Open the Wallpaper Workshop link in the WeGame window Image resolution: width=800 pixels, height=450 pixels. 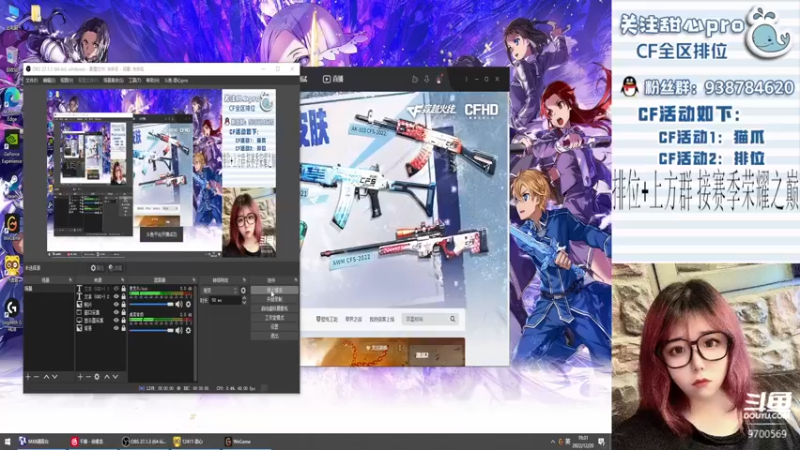tap(327, 319)
